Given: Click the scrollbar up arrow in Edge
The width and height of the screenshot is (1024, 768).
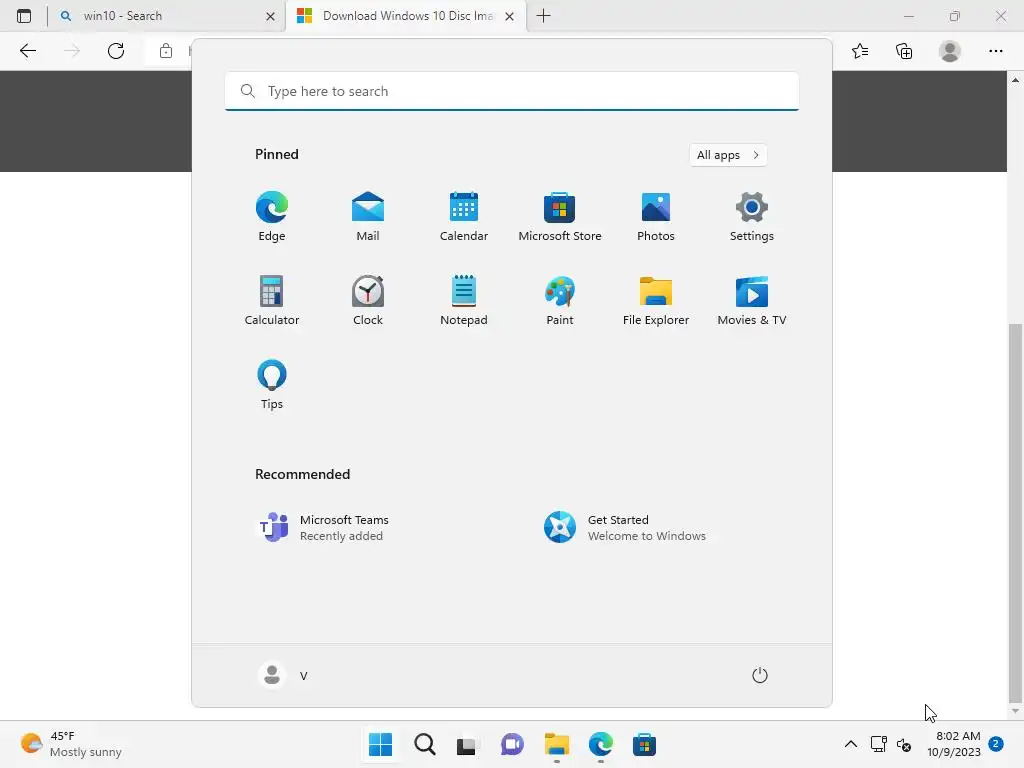Looking at the screenshot, I should click(x=1015, y=80).
